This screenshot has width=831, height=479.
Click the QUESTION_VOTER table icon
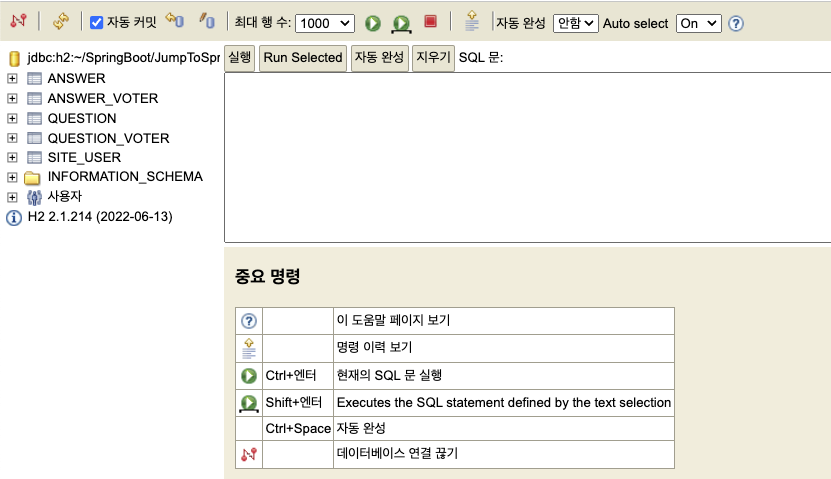tap(34, 138)
